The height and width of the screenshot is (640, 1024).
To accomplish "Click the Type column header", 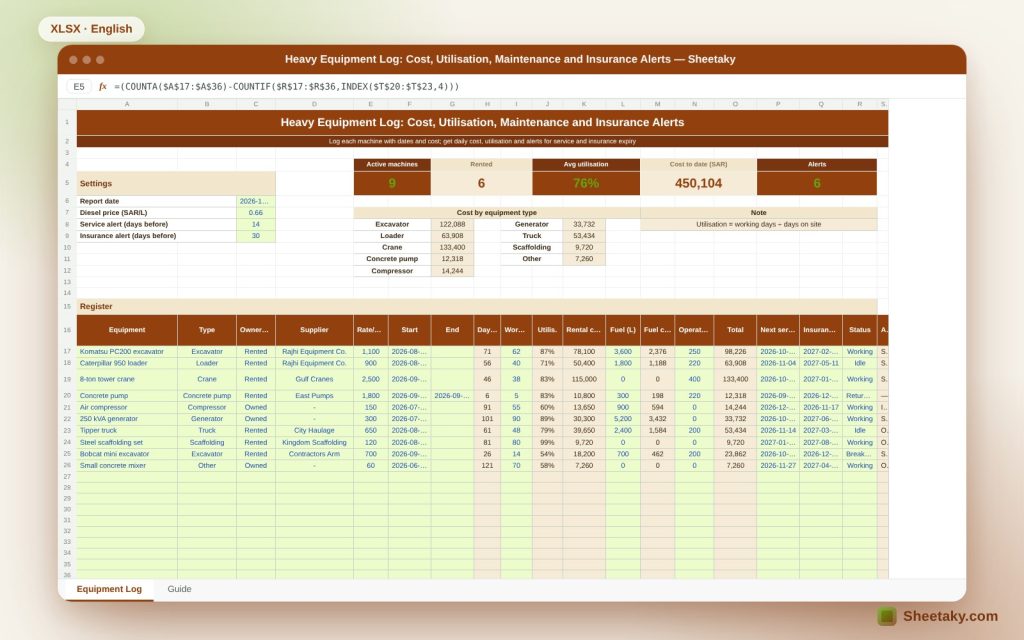I will (206, 330).
